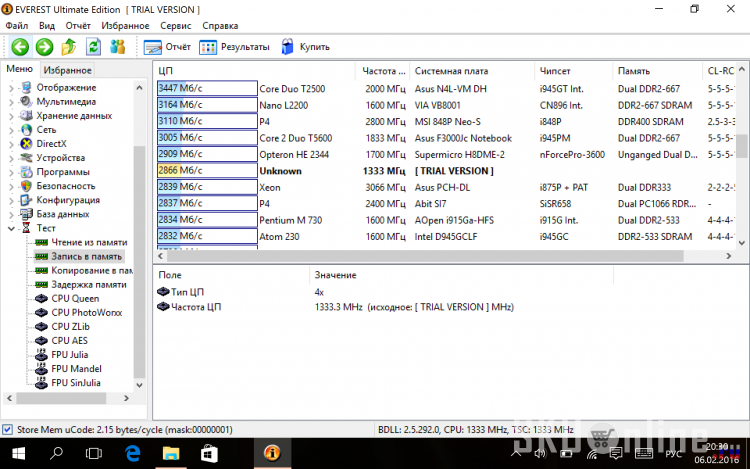The width and height of the screenshot is (750, 469).
Task: Click the green Forward arrow toolbar icon
Action: (44, 47)
